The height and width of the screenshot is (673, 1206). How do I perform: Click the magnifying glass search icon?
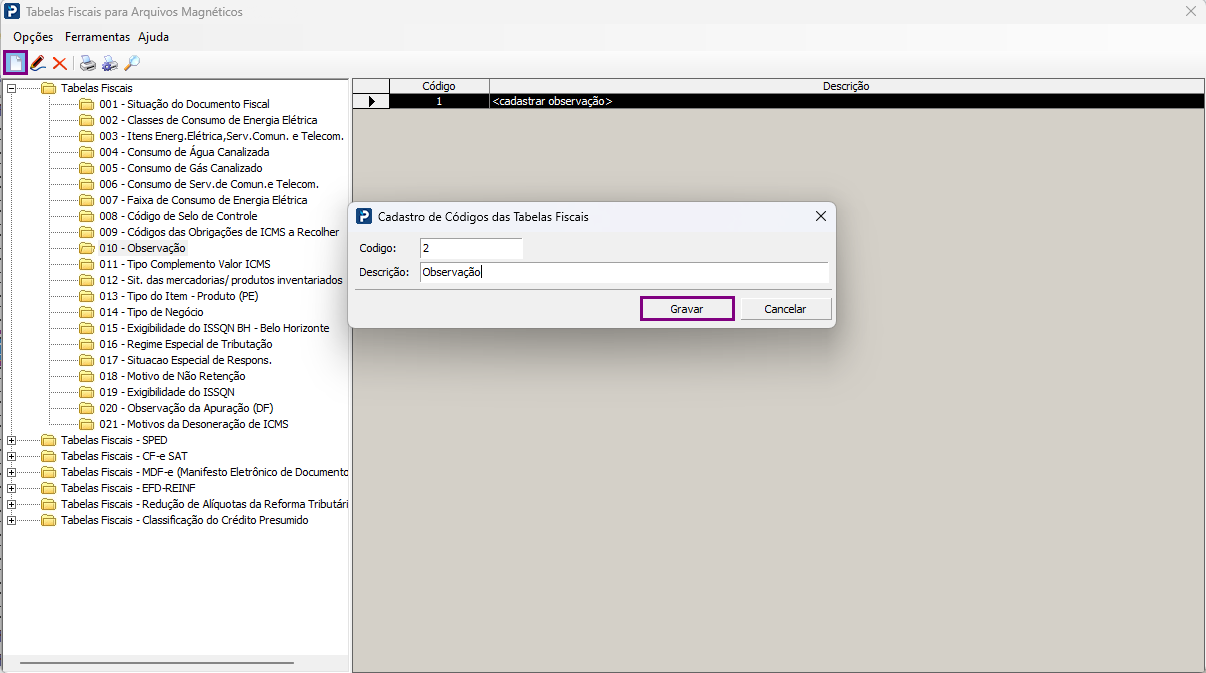tap(132, 63)
